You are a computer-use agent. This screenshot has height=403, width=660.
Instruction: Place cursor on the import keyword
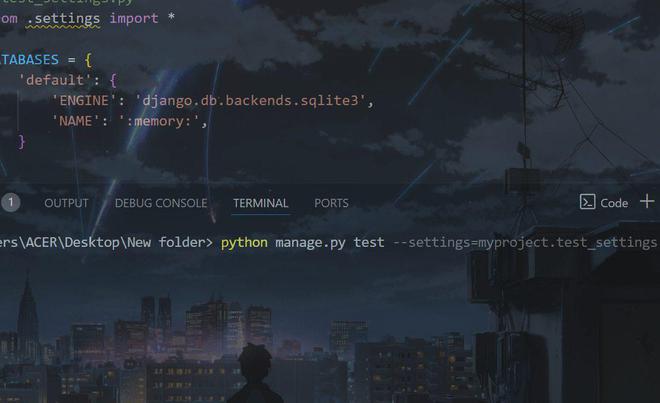134,19
